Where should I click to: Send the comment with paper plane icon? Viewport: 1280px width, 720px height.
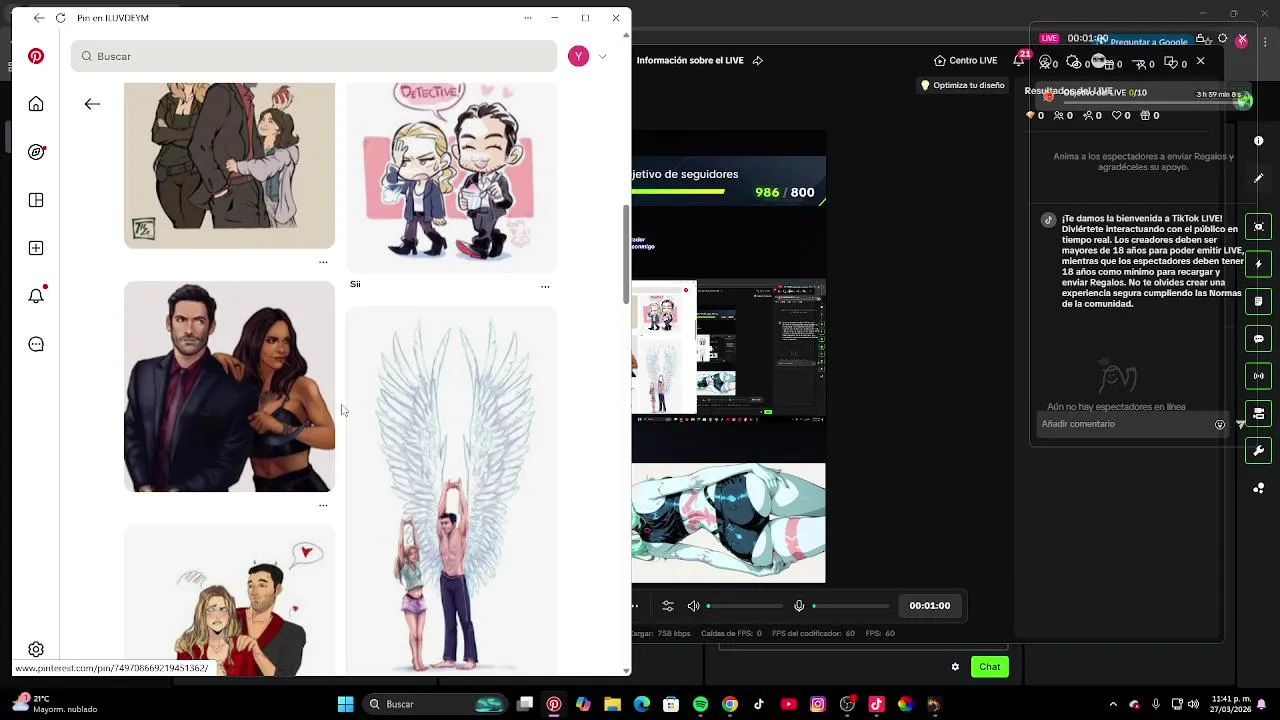tap(1241, 424)
